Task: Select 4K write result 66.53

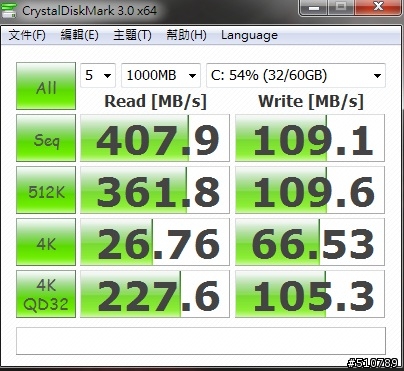Action: [310, 242]
